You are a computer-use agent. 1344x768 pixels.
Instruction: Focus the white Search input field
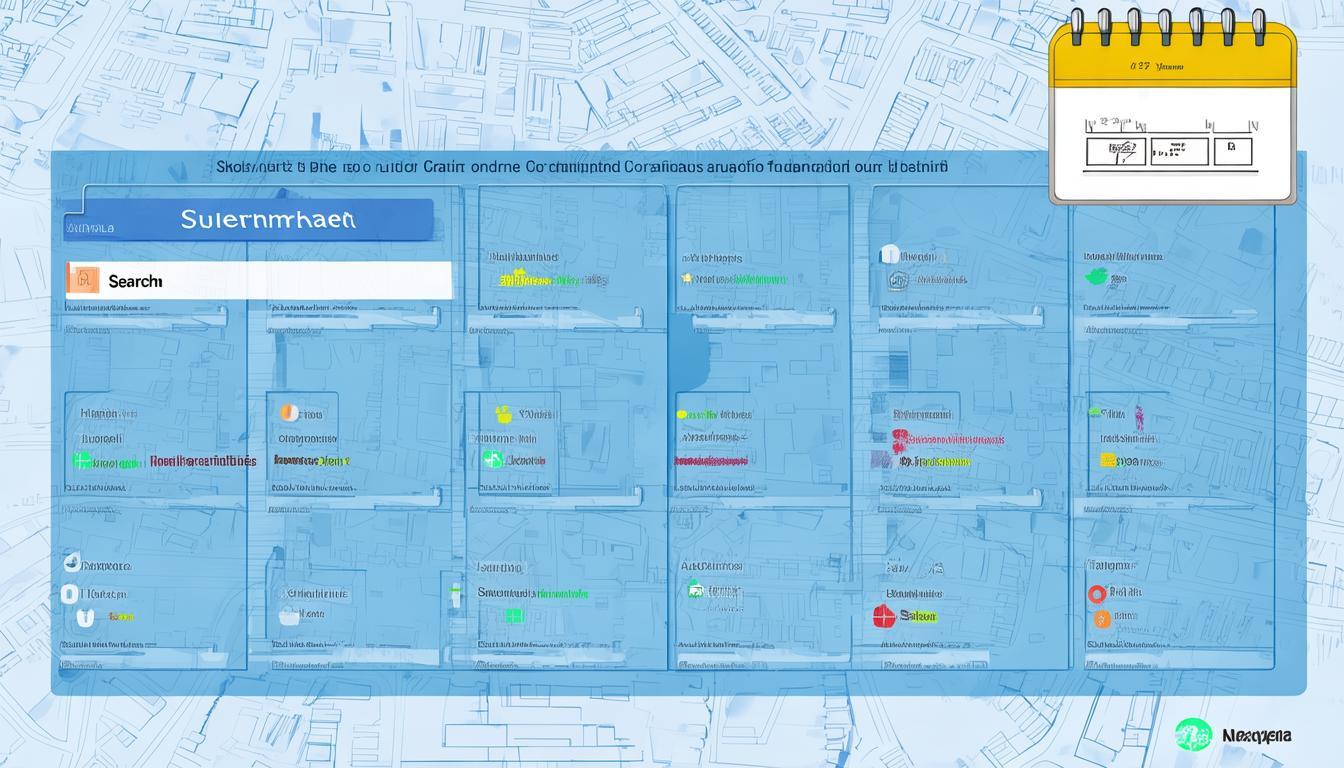click(270, 281)
